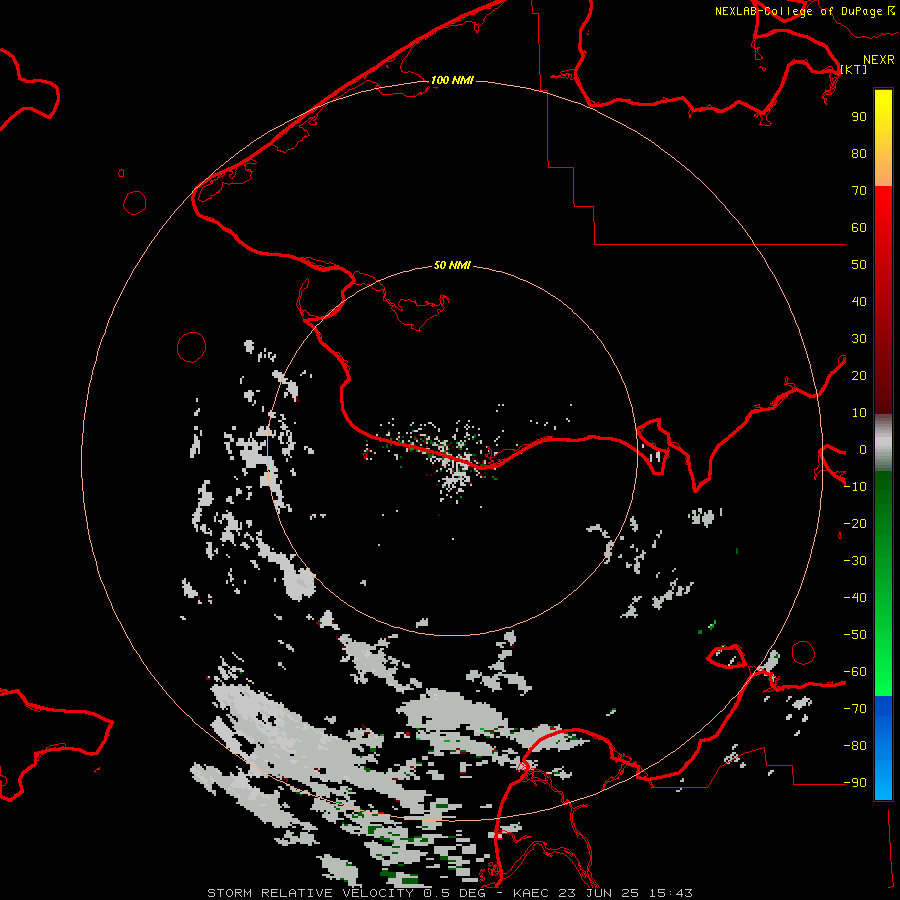Click the "15:43" time stamp in the footer
This screenshot has width=900, height=900.
click(671, 893)
